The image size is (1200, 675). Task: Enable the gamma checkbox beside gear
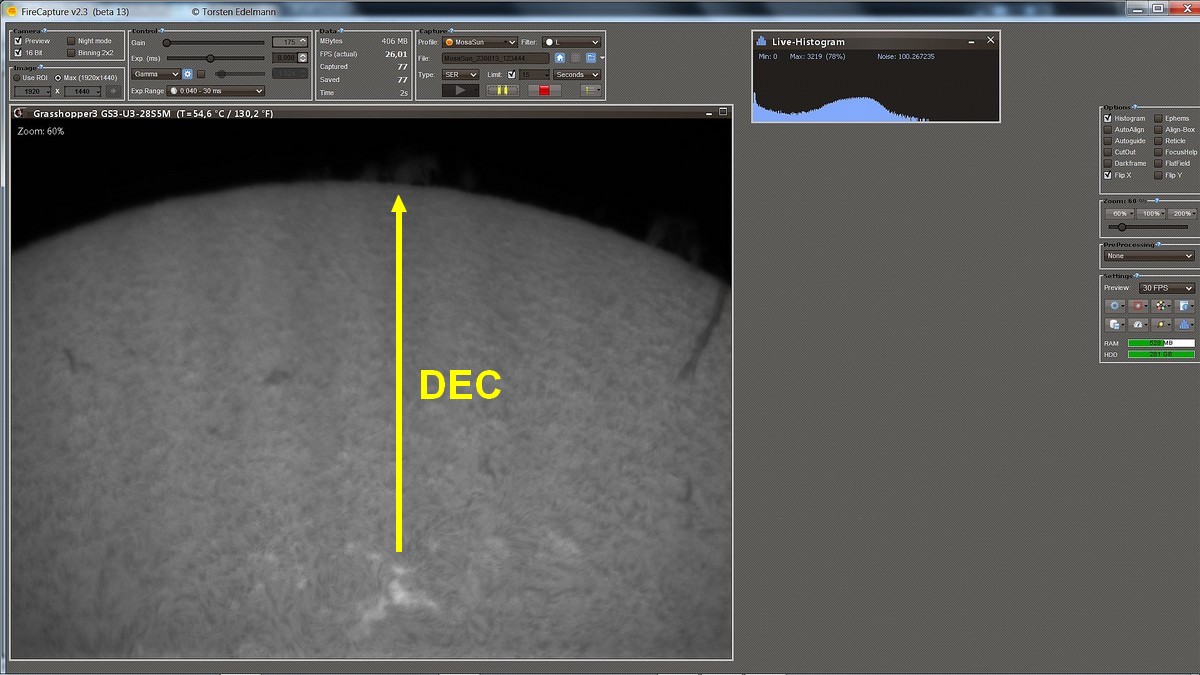tap(201, 74)
